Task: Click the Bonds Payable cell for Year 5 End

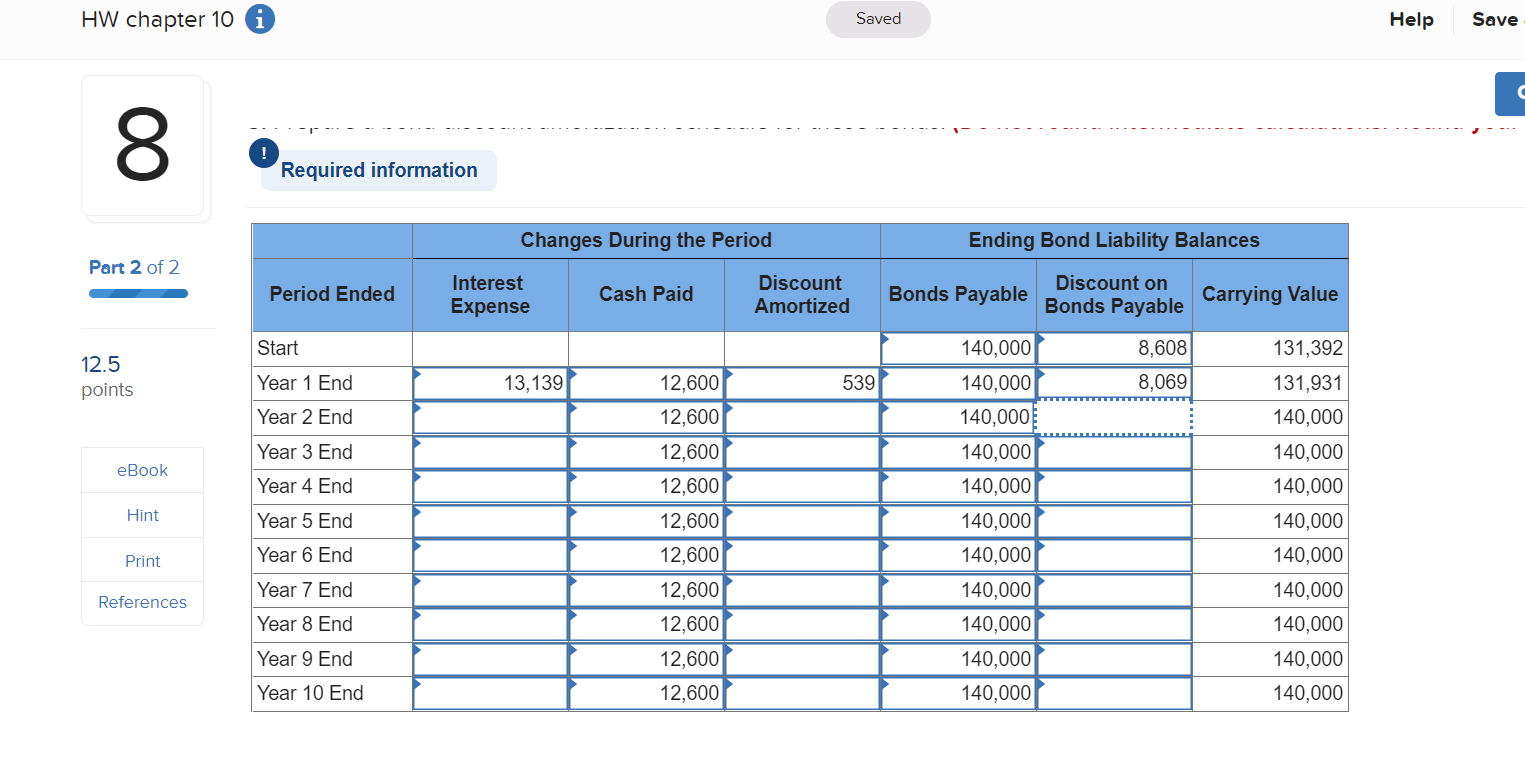Action: [957, 520]
